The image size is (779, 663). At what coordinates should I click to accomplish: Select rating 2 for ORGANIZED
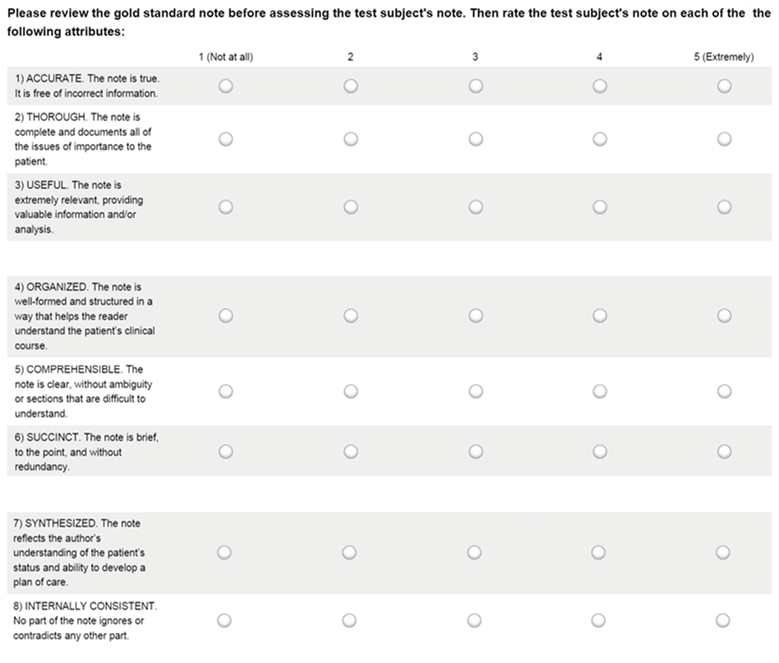tap(350, 315)
